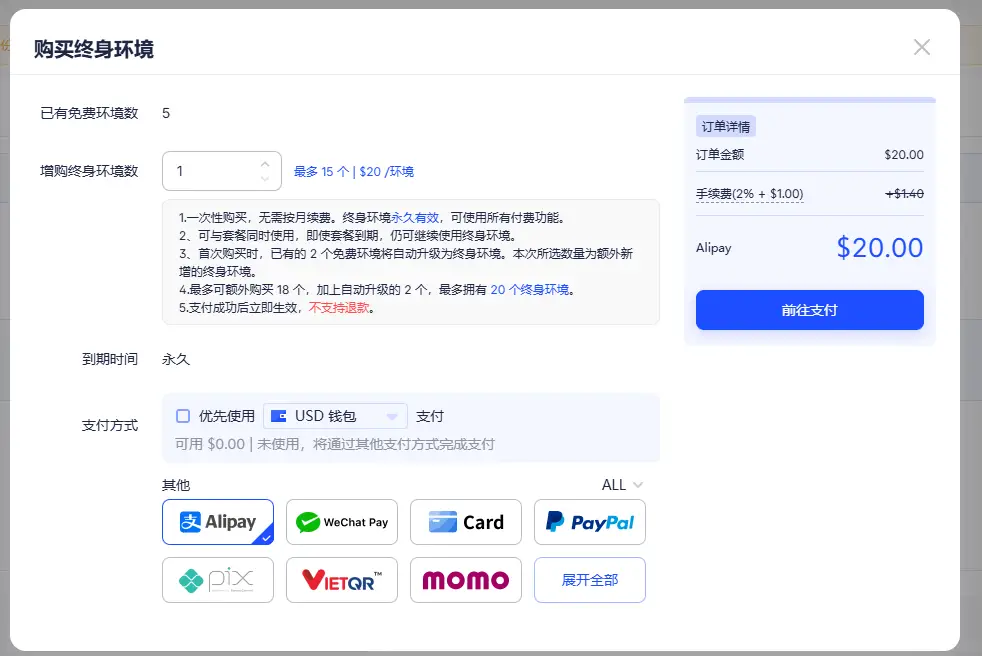Increase lifetime environment quantity with up arrow
Viewport: 982px width, 656px height.
pyautogui.click(x=265, y=164)
